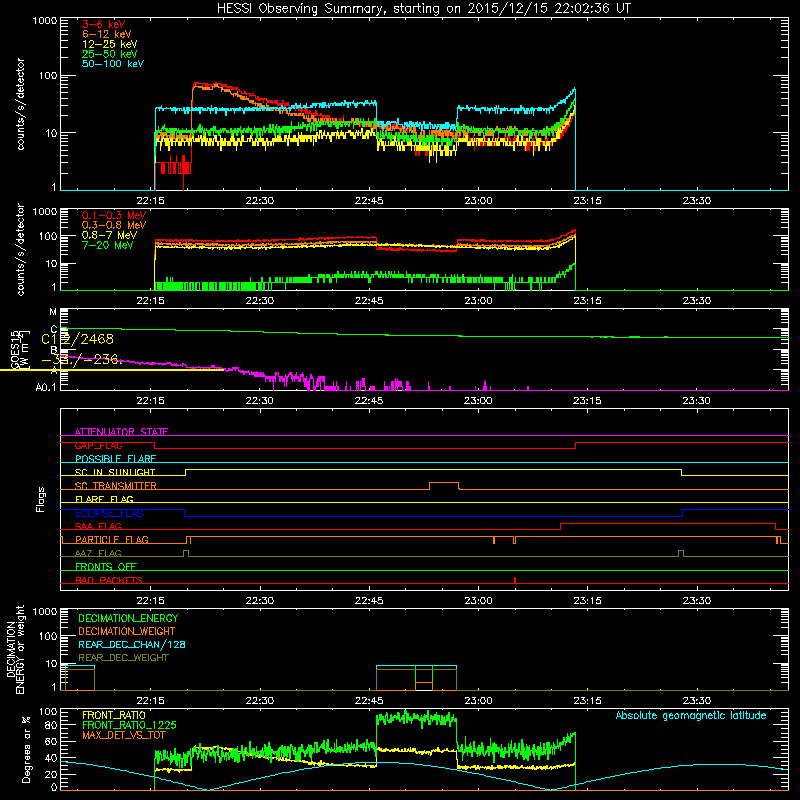
Task: Click the DECIMATION_WEIGHT legend label
Action: point(127,631)
